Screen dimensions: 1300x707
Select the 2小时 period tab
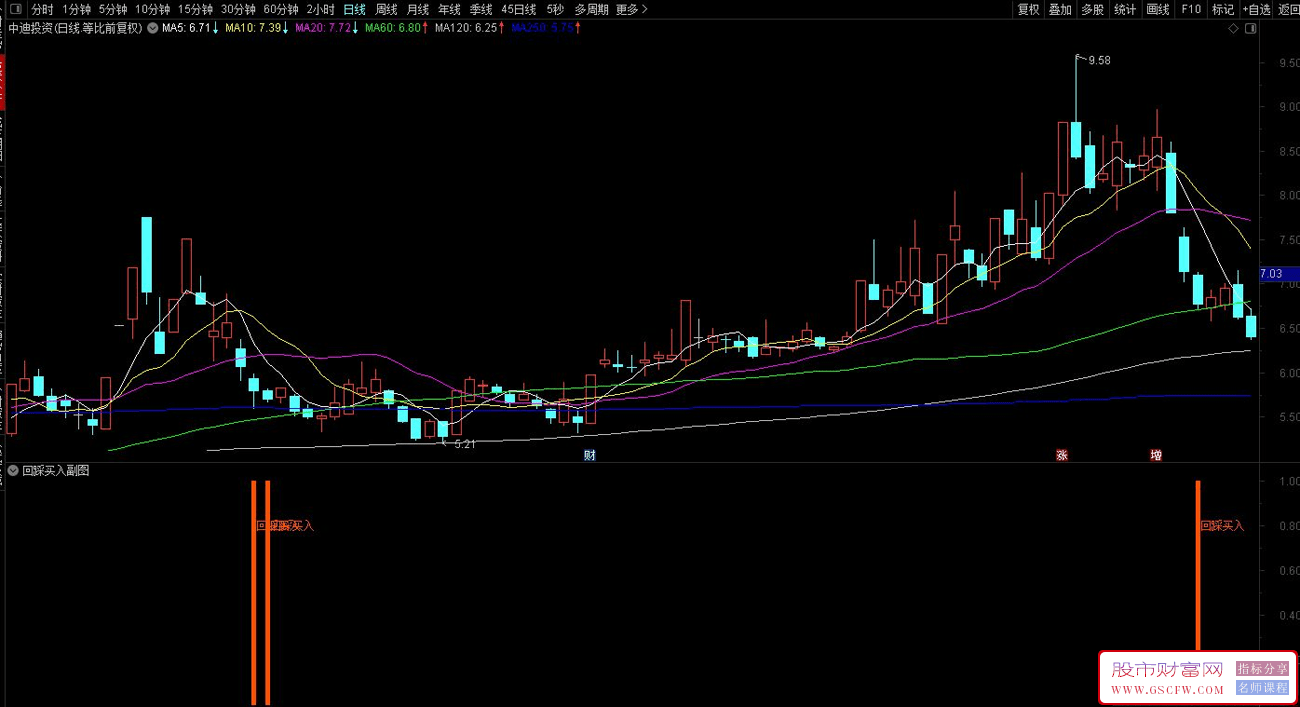321,9
